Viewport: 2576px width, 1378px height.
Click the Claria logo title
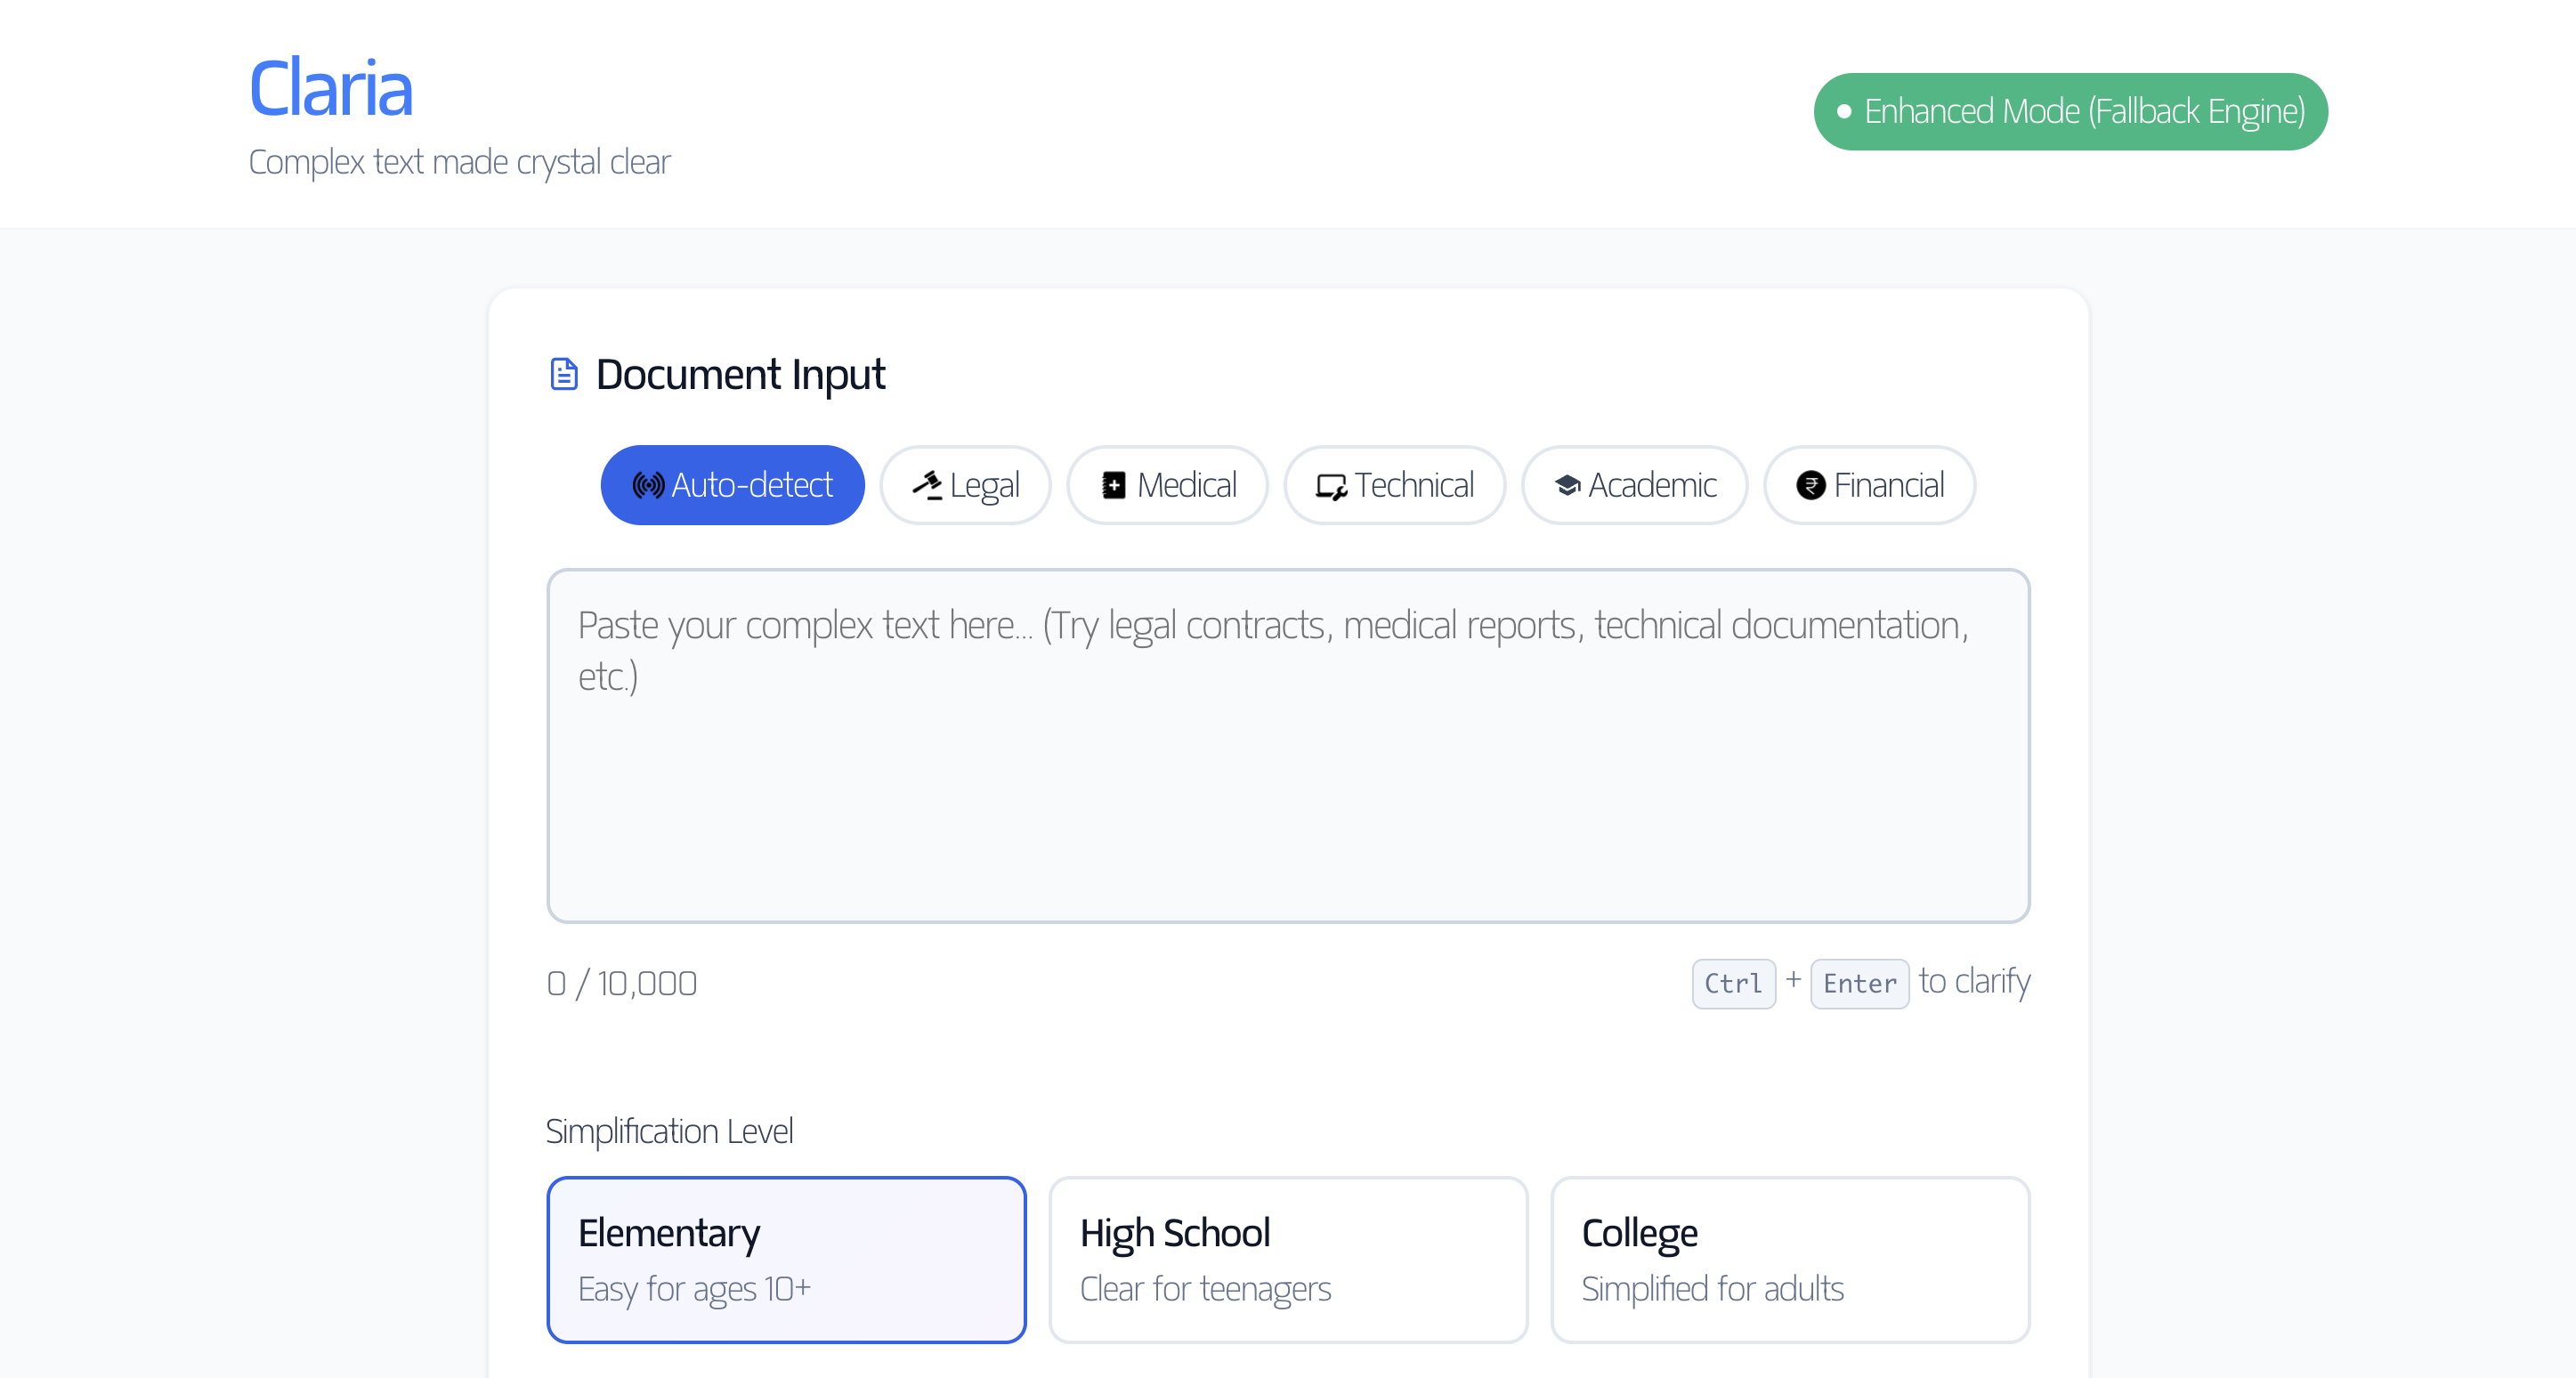(x=330, y=88)
